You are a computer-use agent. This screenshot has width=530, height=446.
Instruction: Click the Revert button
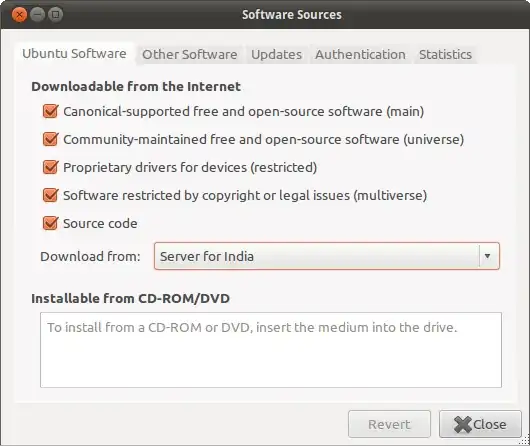point(389,424)
